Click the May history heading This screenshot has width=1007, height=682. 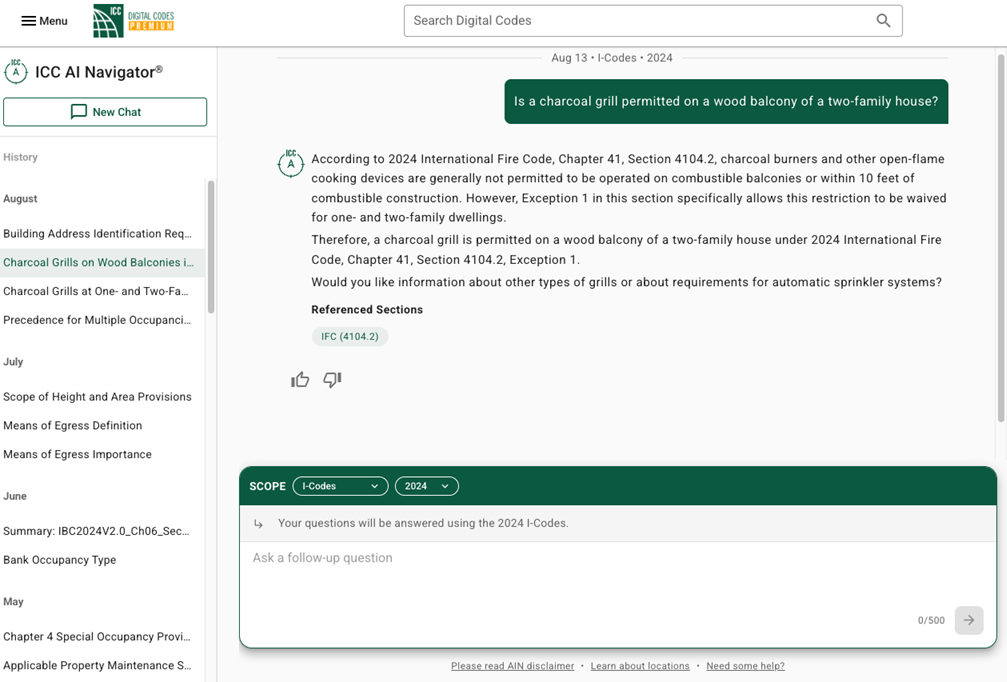pos(13,602)
